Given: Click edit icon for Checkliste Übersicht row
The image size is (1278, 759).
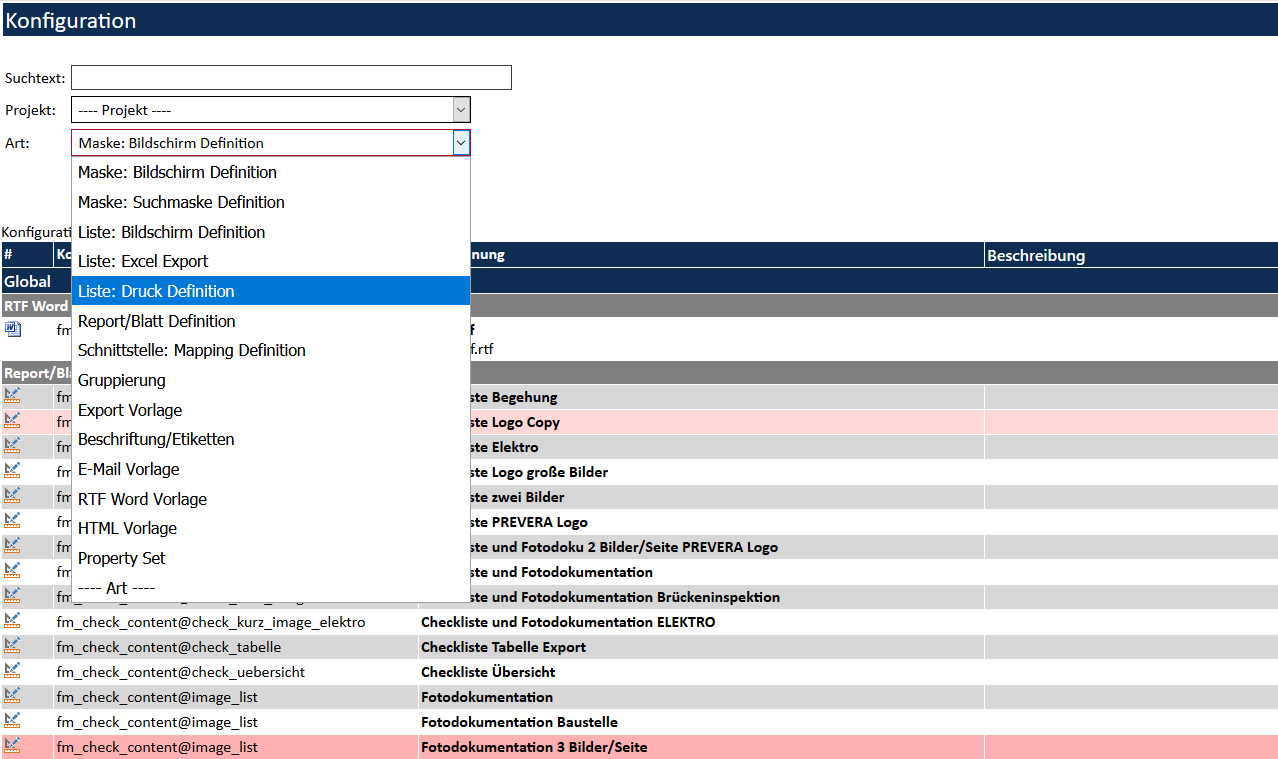Looking at the screenshot, I should coord(12,670).
